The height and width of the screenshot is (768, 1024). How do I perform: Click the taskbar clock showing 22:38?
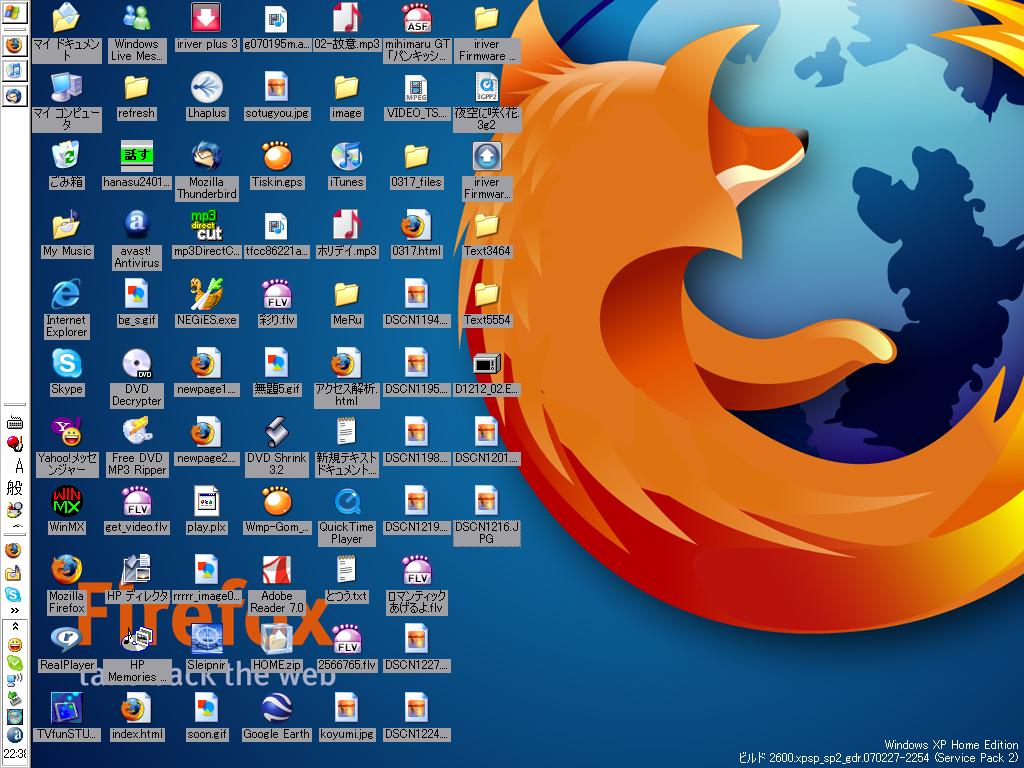14,753
